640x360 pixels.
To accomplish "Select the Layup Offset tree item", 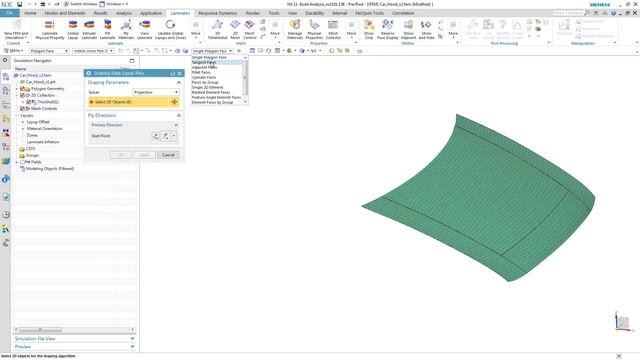I will point(38,122).
